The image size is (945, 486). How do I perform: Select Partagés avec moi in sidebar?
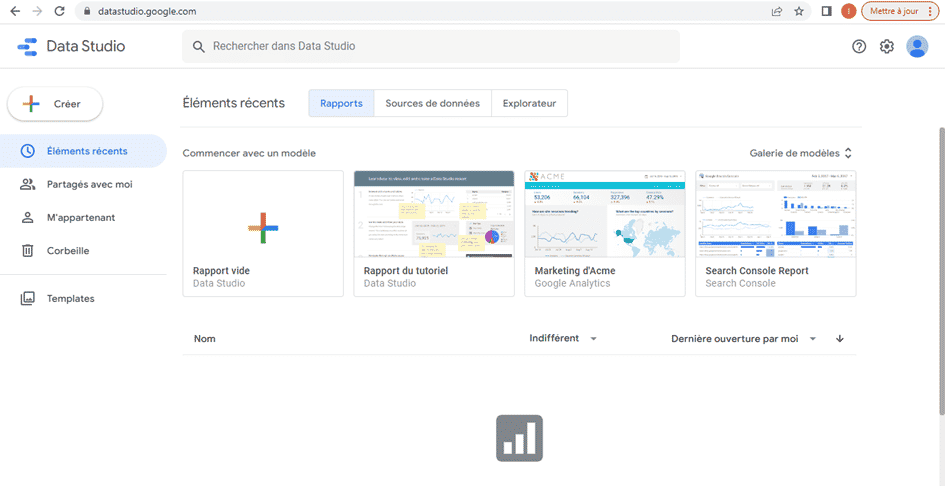pyautogui.click(x=89, y=185)
